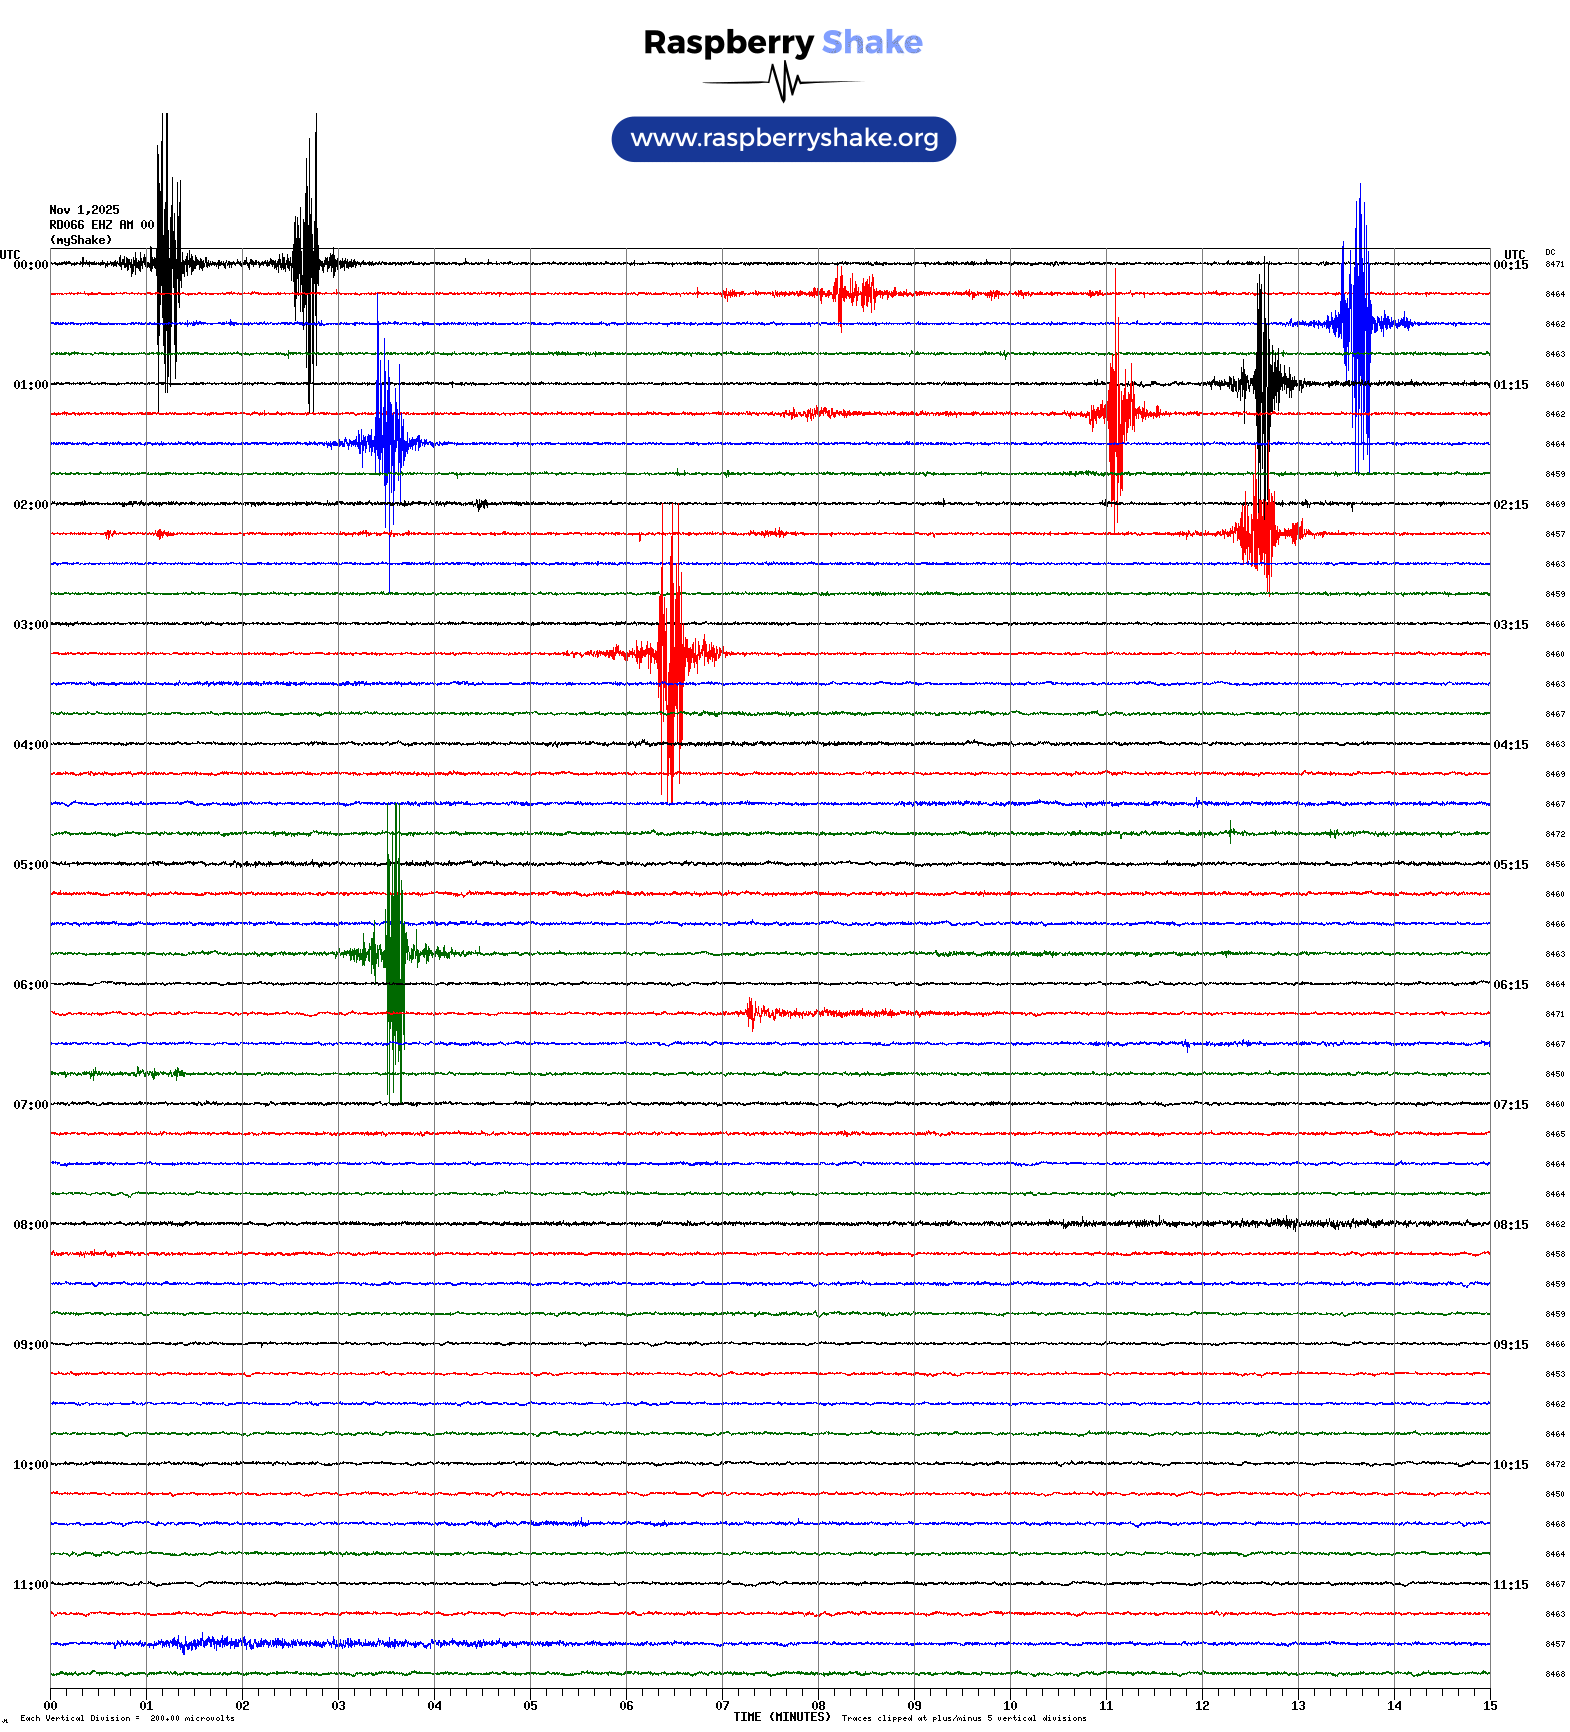Select the 05:00 hour label on left axis

coord(30,865)
